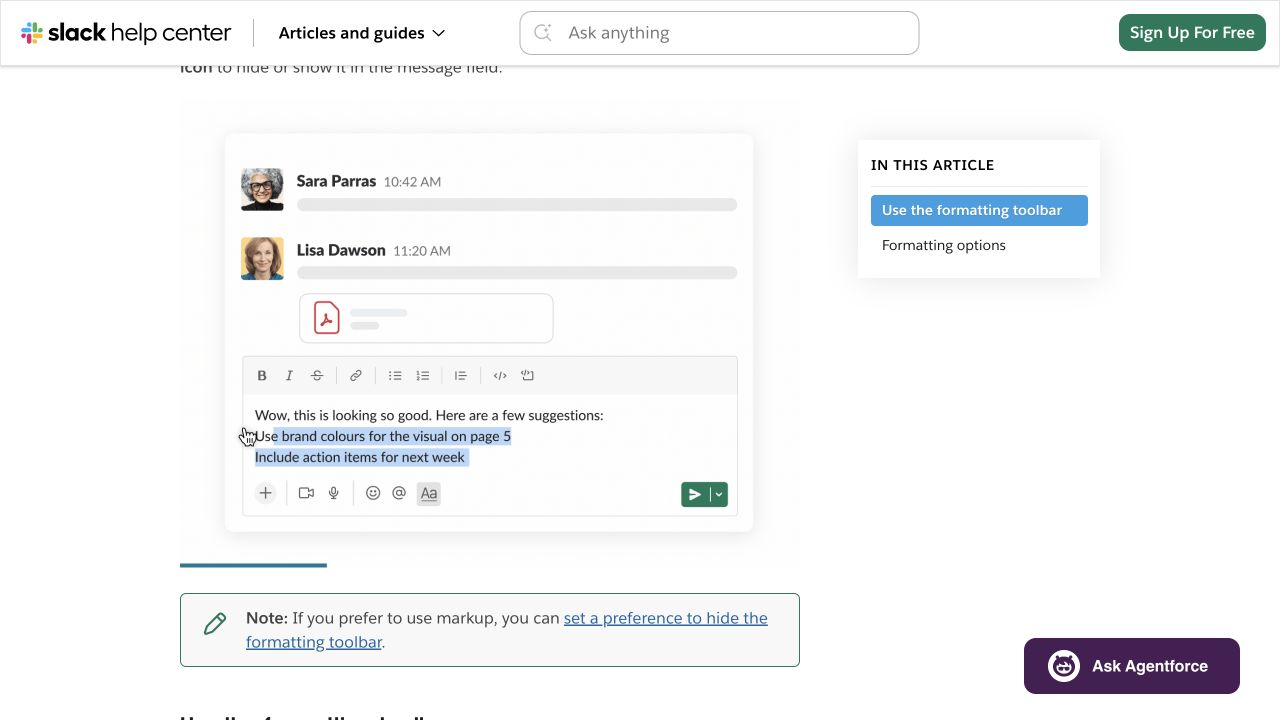Click the name Lisa Dawson
The height and width of the screenshot is (720, 1280).
pos(341,250)
